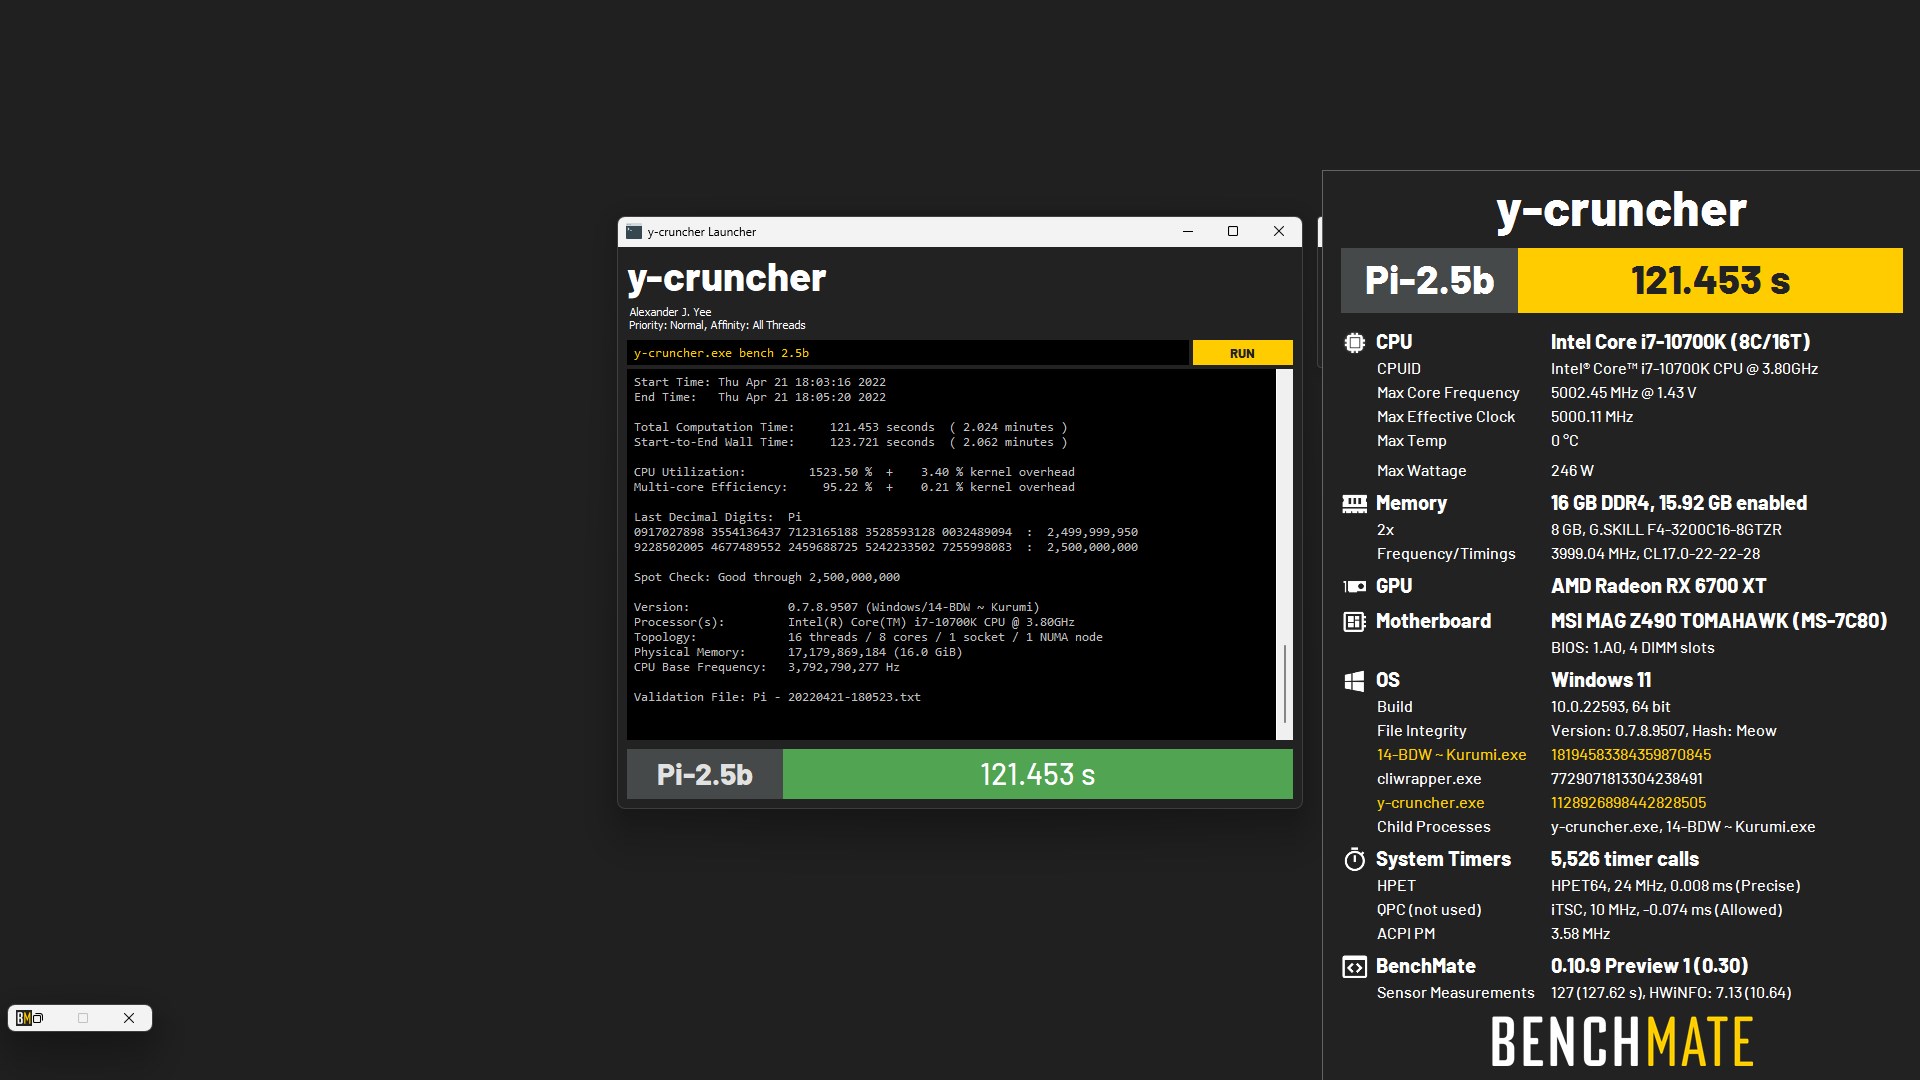Close the small BM floating window
Viewport: 1920px width, 1080px height.
(129, 1018)
